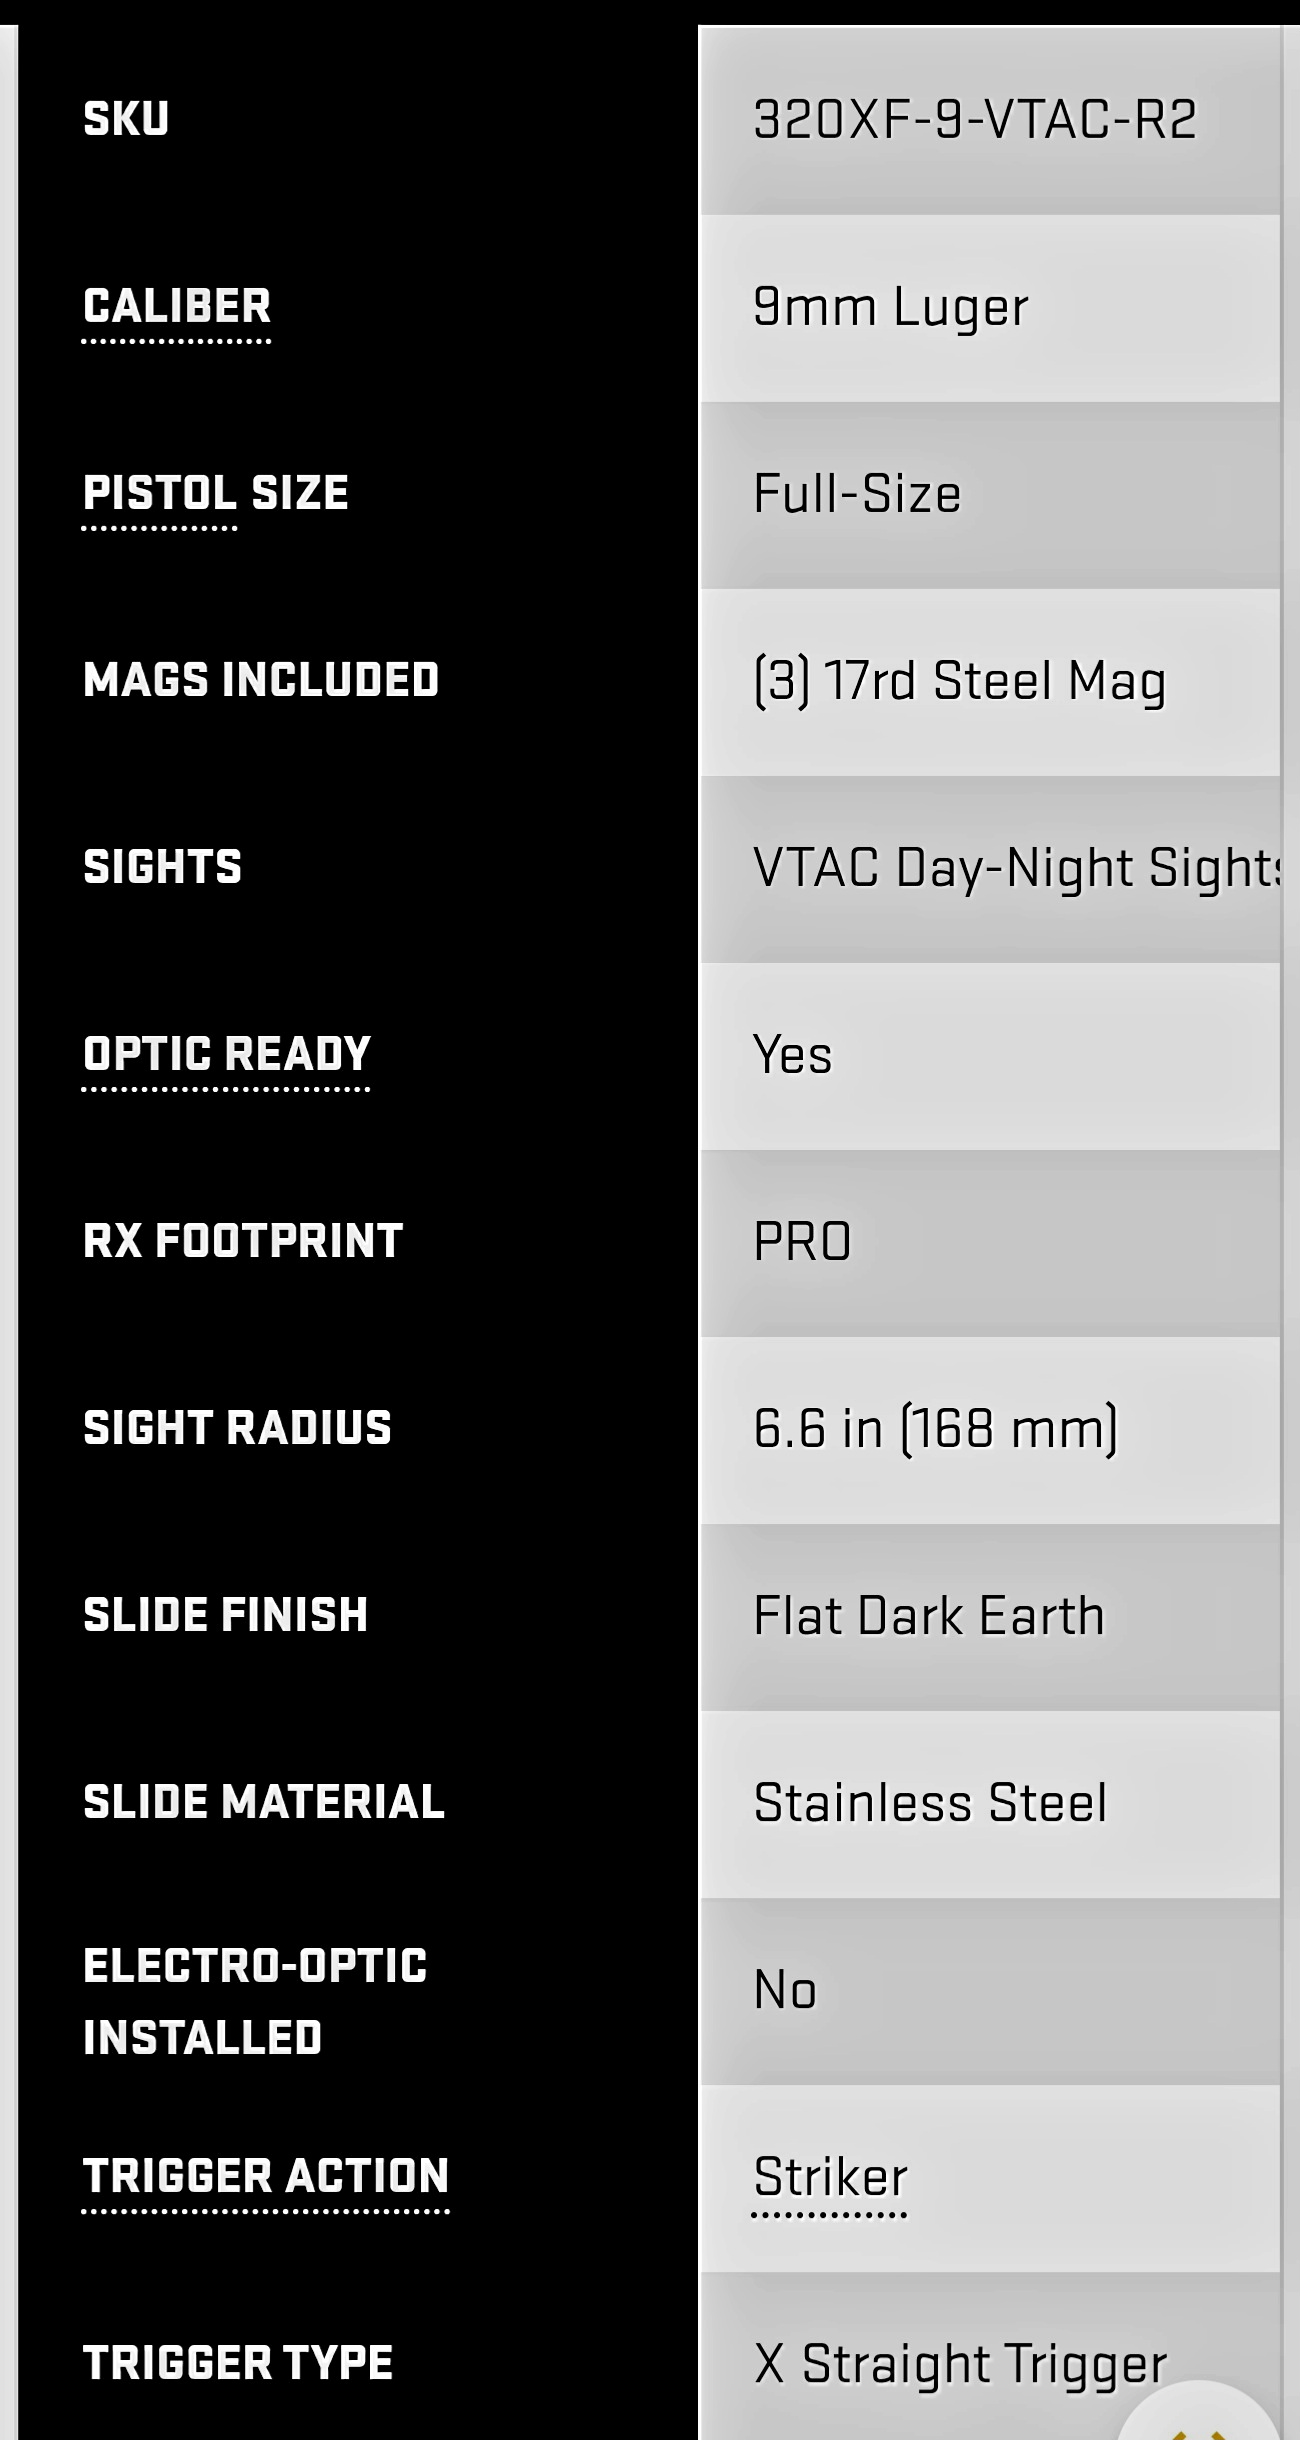Viewport: 1300px width, 2440px height.
Task: Open the CALIBER term definition
Action: pyautogui.click(x=177, y=307)
